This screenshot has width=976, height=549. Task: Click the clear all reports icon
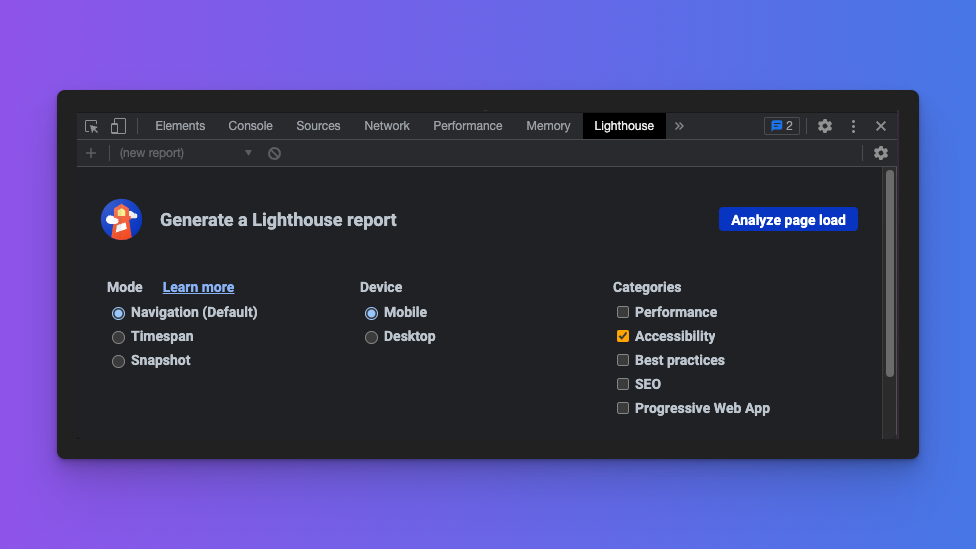(274, 153)
